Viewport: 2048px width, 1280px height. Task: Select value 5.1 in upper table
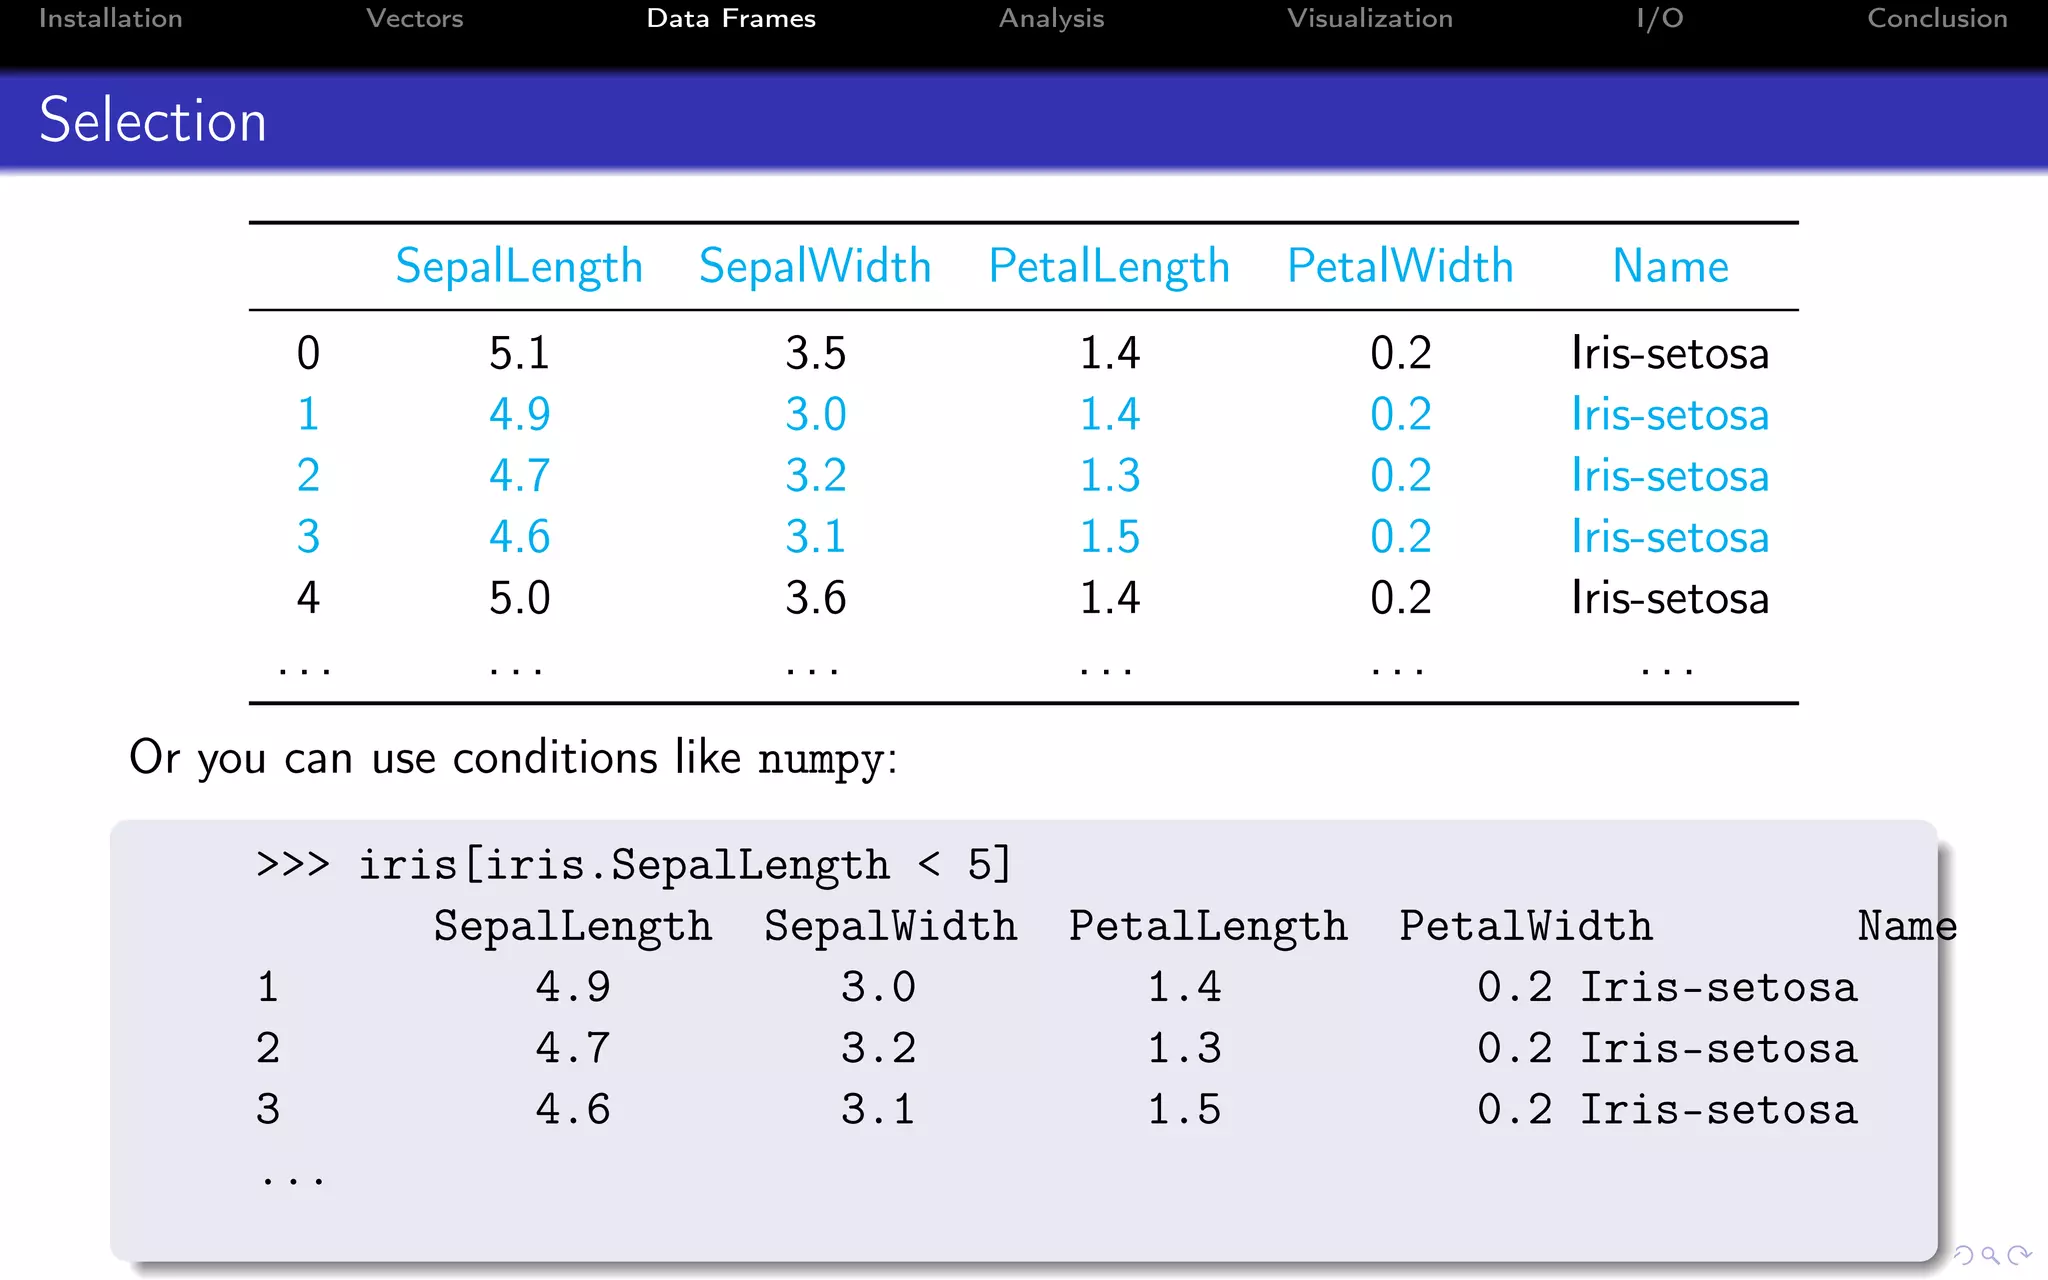click(x=519, y=353)
